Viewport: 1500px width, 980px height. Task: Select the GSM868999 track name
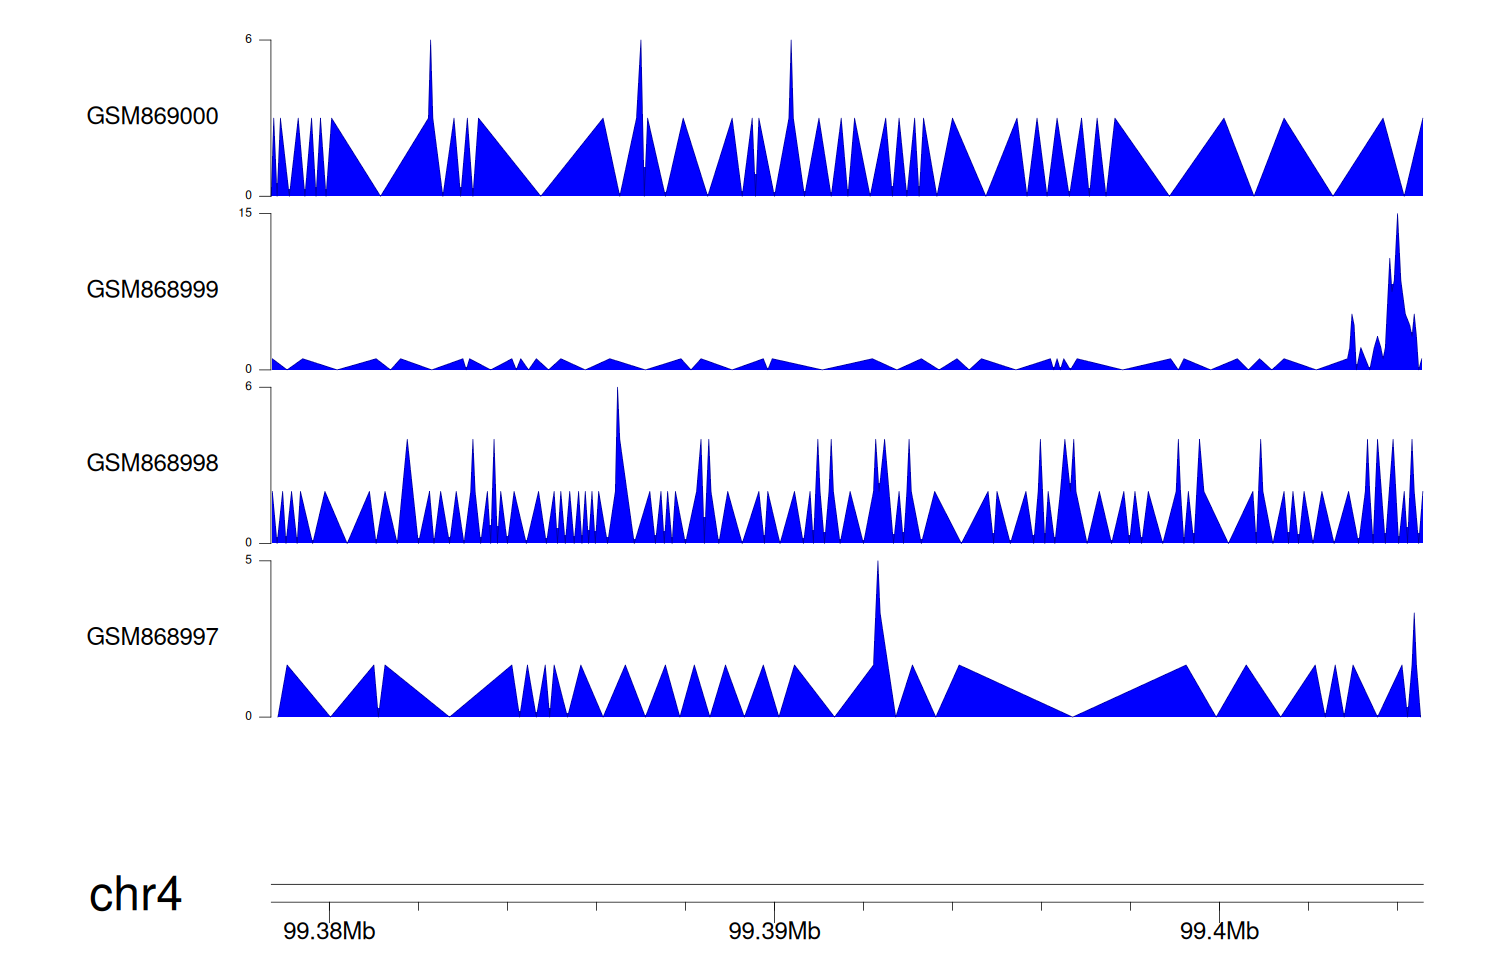coord(152,289)
